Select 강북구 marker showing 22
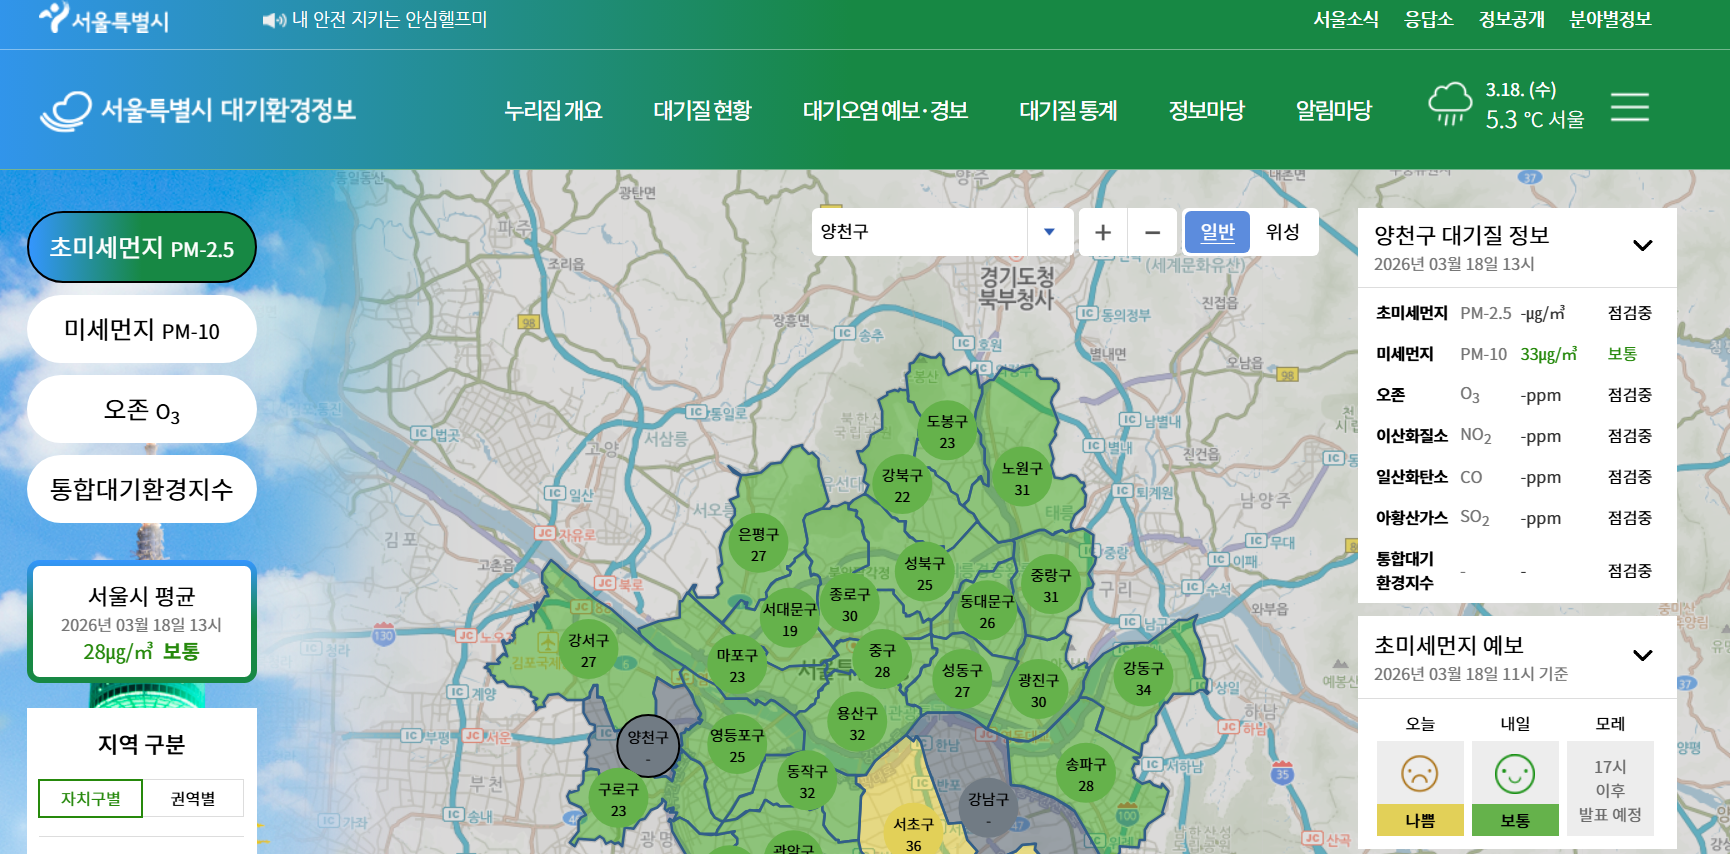This screenshot has height=854, width=1730. pyautogui.click(x=902, y=485)
